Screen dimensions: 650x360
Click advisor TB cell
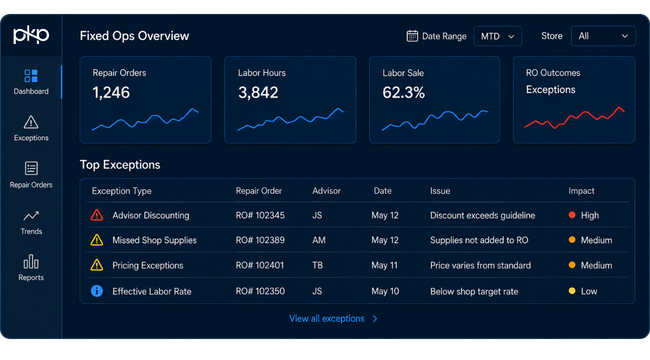click(317, 265)
